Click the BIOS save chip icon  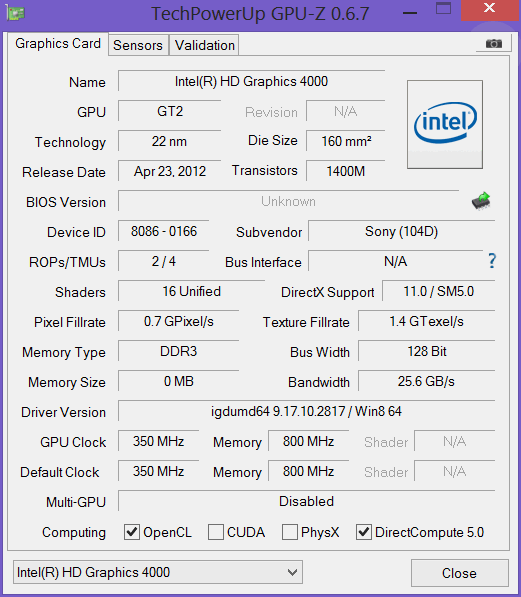481,201
